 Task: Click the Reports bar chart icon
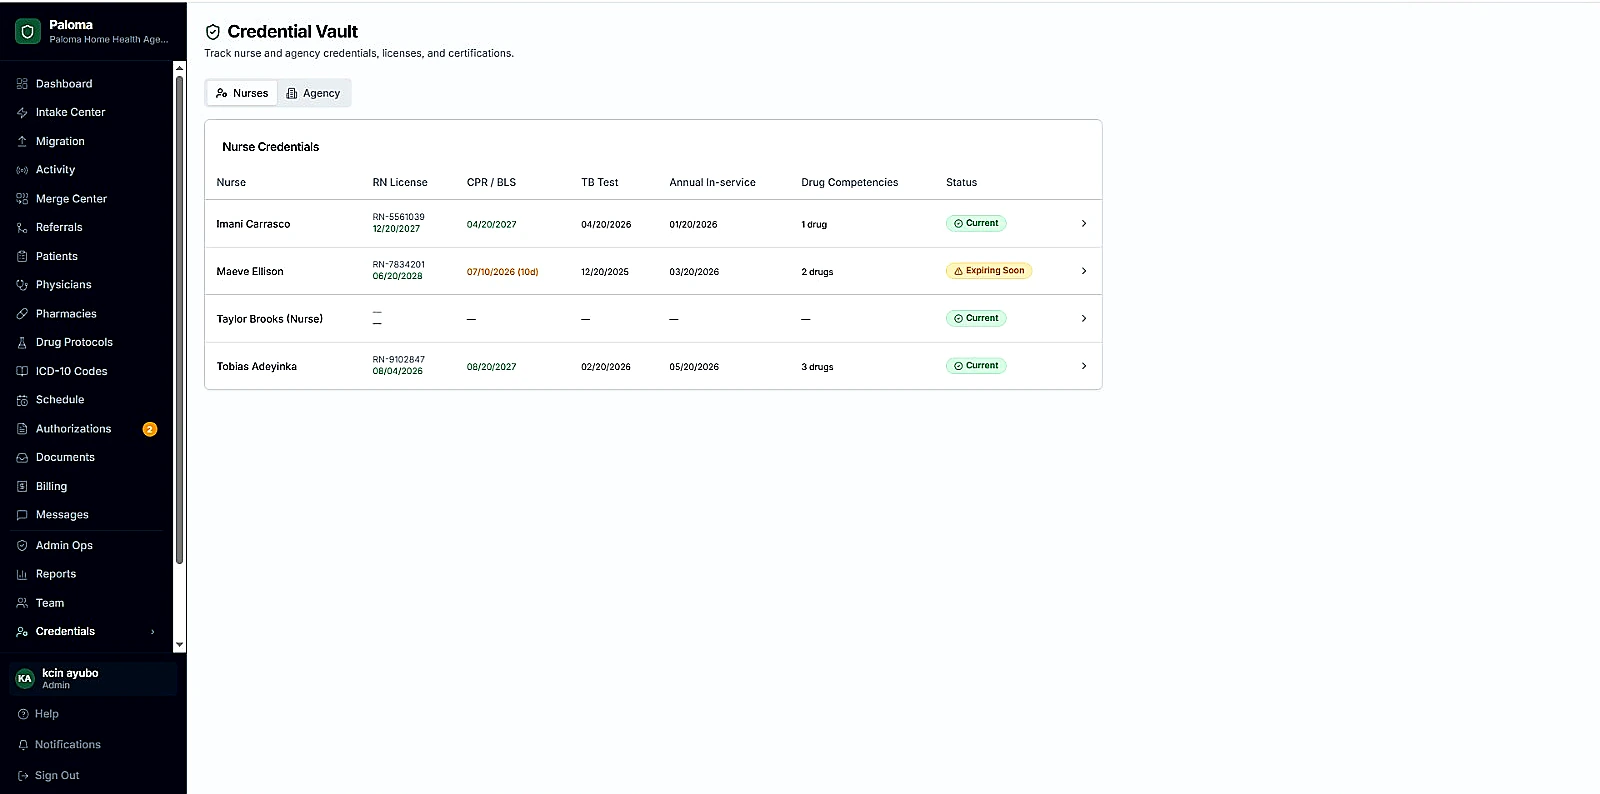pyautogui.click(x=22, y=575)
